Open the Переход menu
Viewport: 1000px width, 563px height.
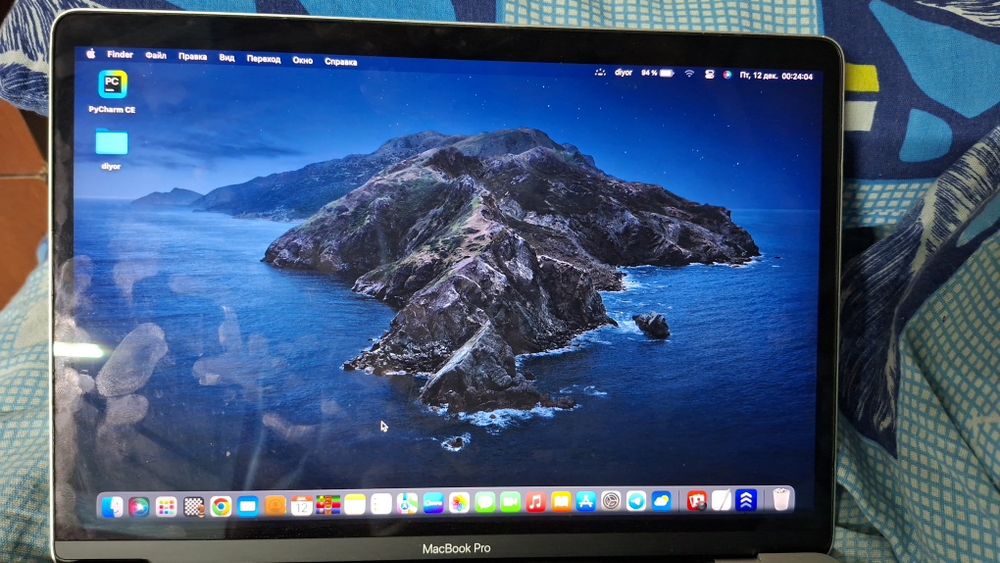[263, 59]
